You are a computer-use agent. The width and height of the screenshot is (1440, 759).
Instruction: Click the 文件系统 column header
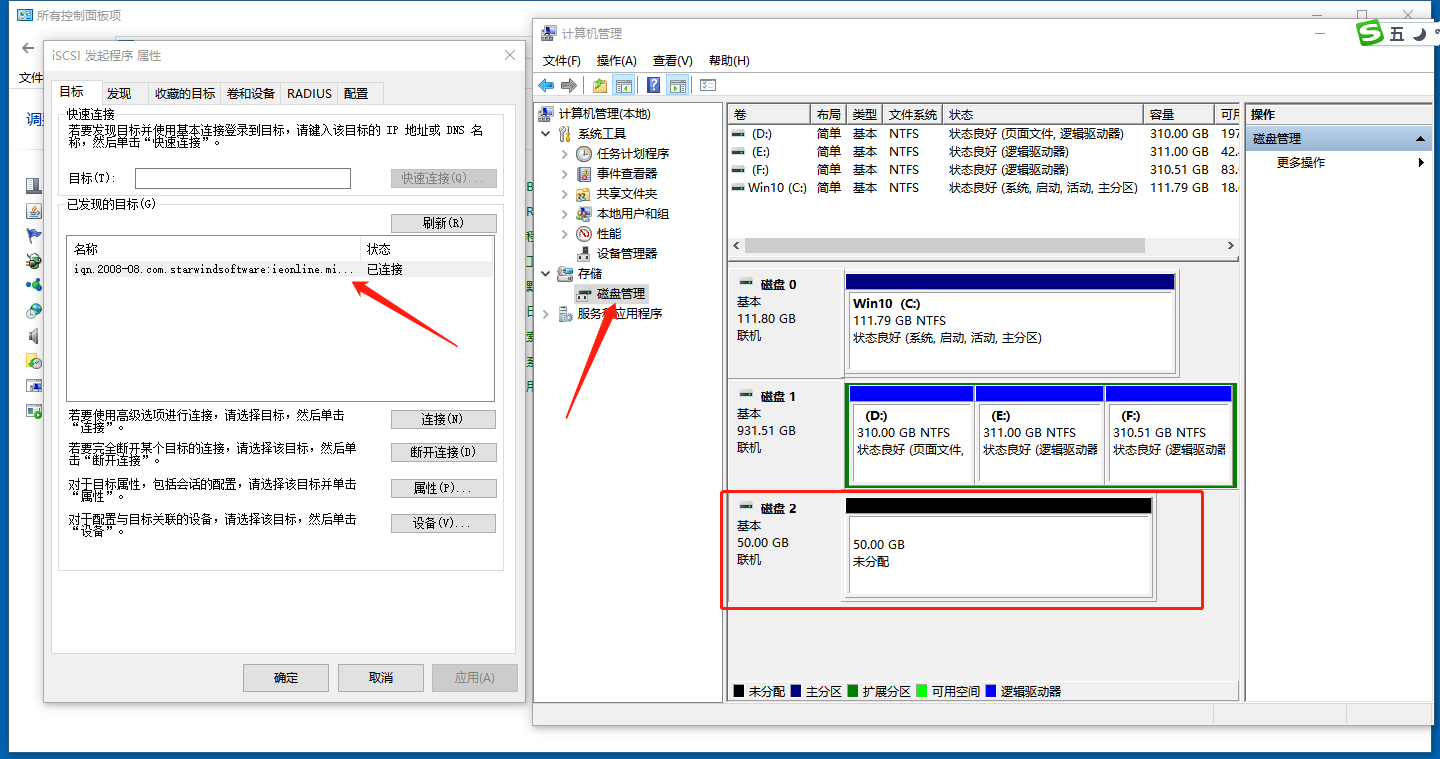(x=913, y=114)
